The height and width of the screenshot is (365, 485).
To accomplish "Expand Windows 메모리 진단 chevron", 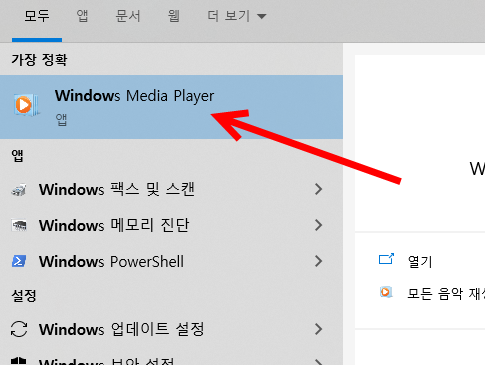I will pos(319,225).
